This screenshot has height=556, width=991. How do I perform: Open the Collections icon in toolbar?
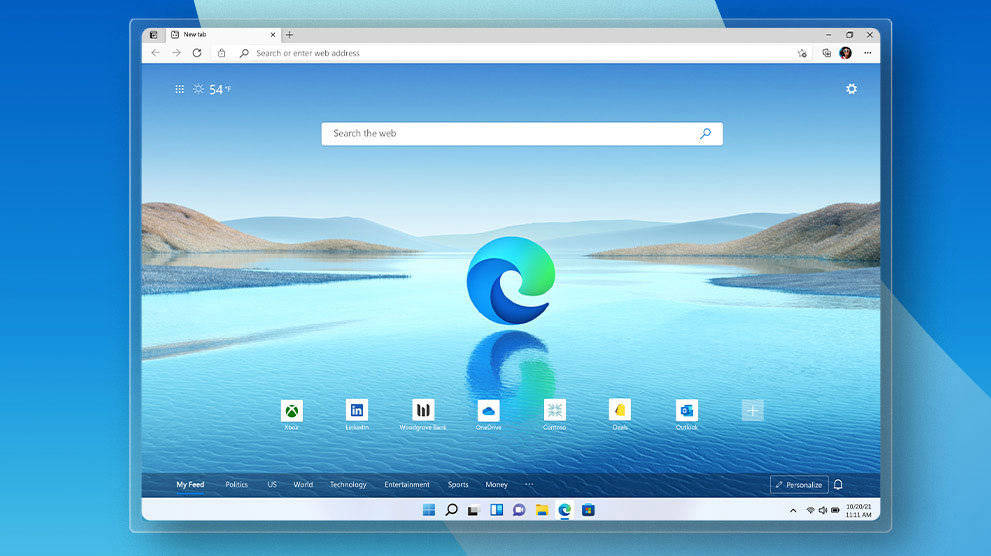(x=826, y=53)
